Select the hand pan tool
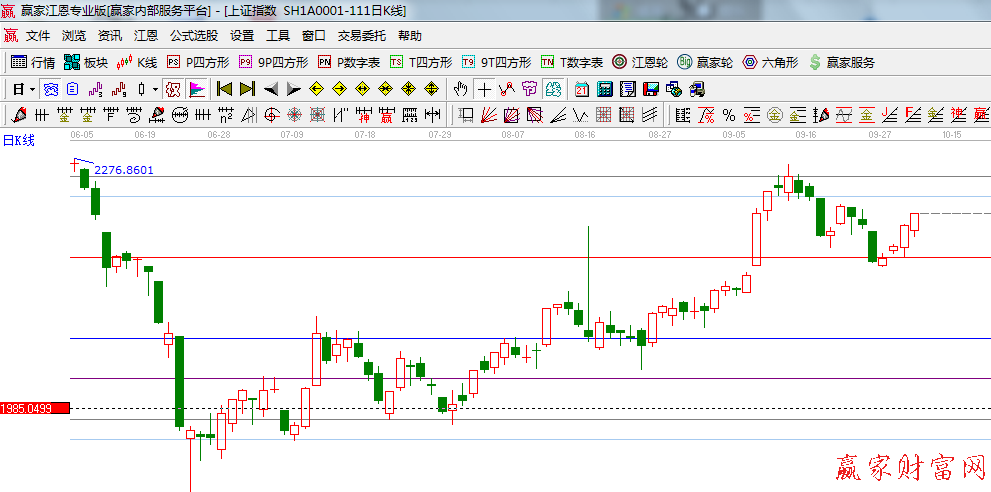The width and height of the screenshot is (991, 492). tap(461, 89)
